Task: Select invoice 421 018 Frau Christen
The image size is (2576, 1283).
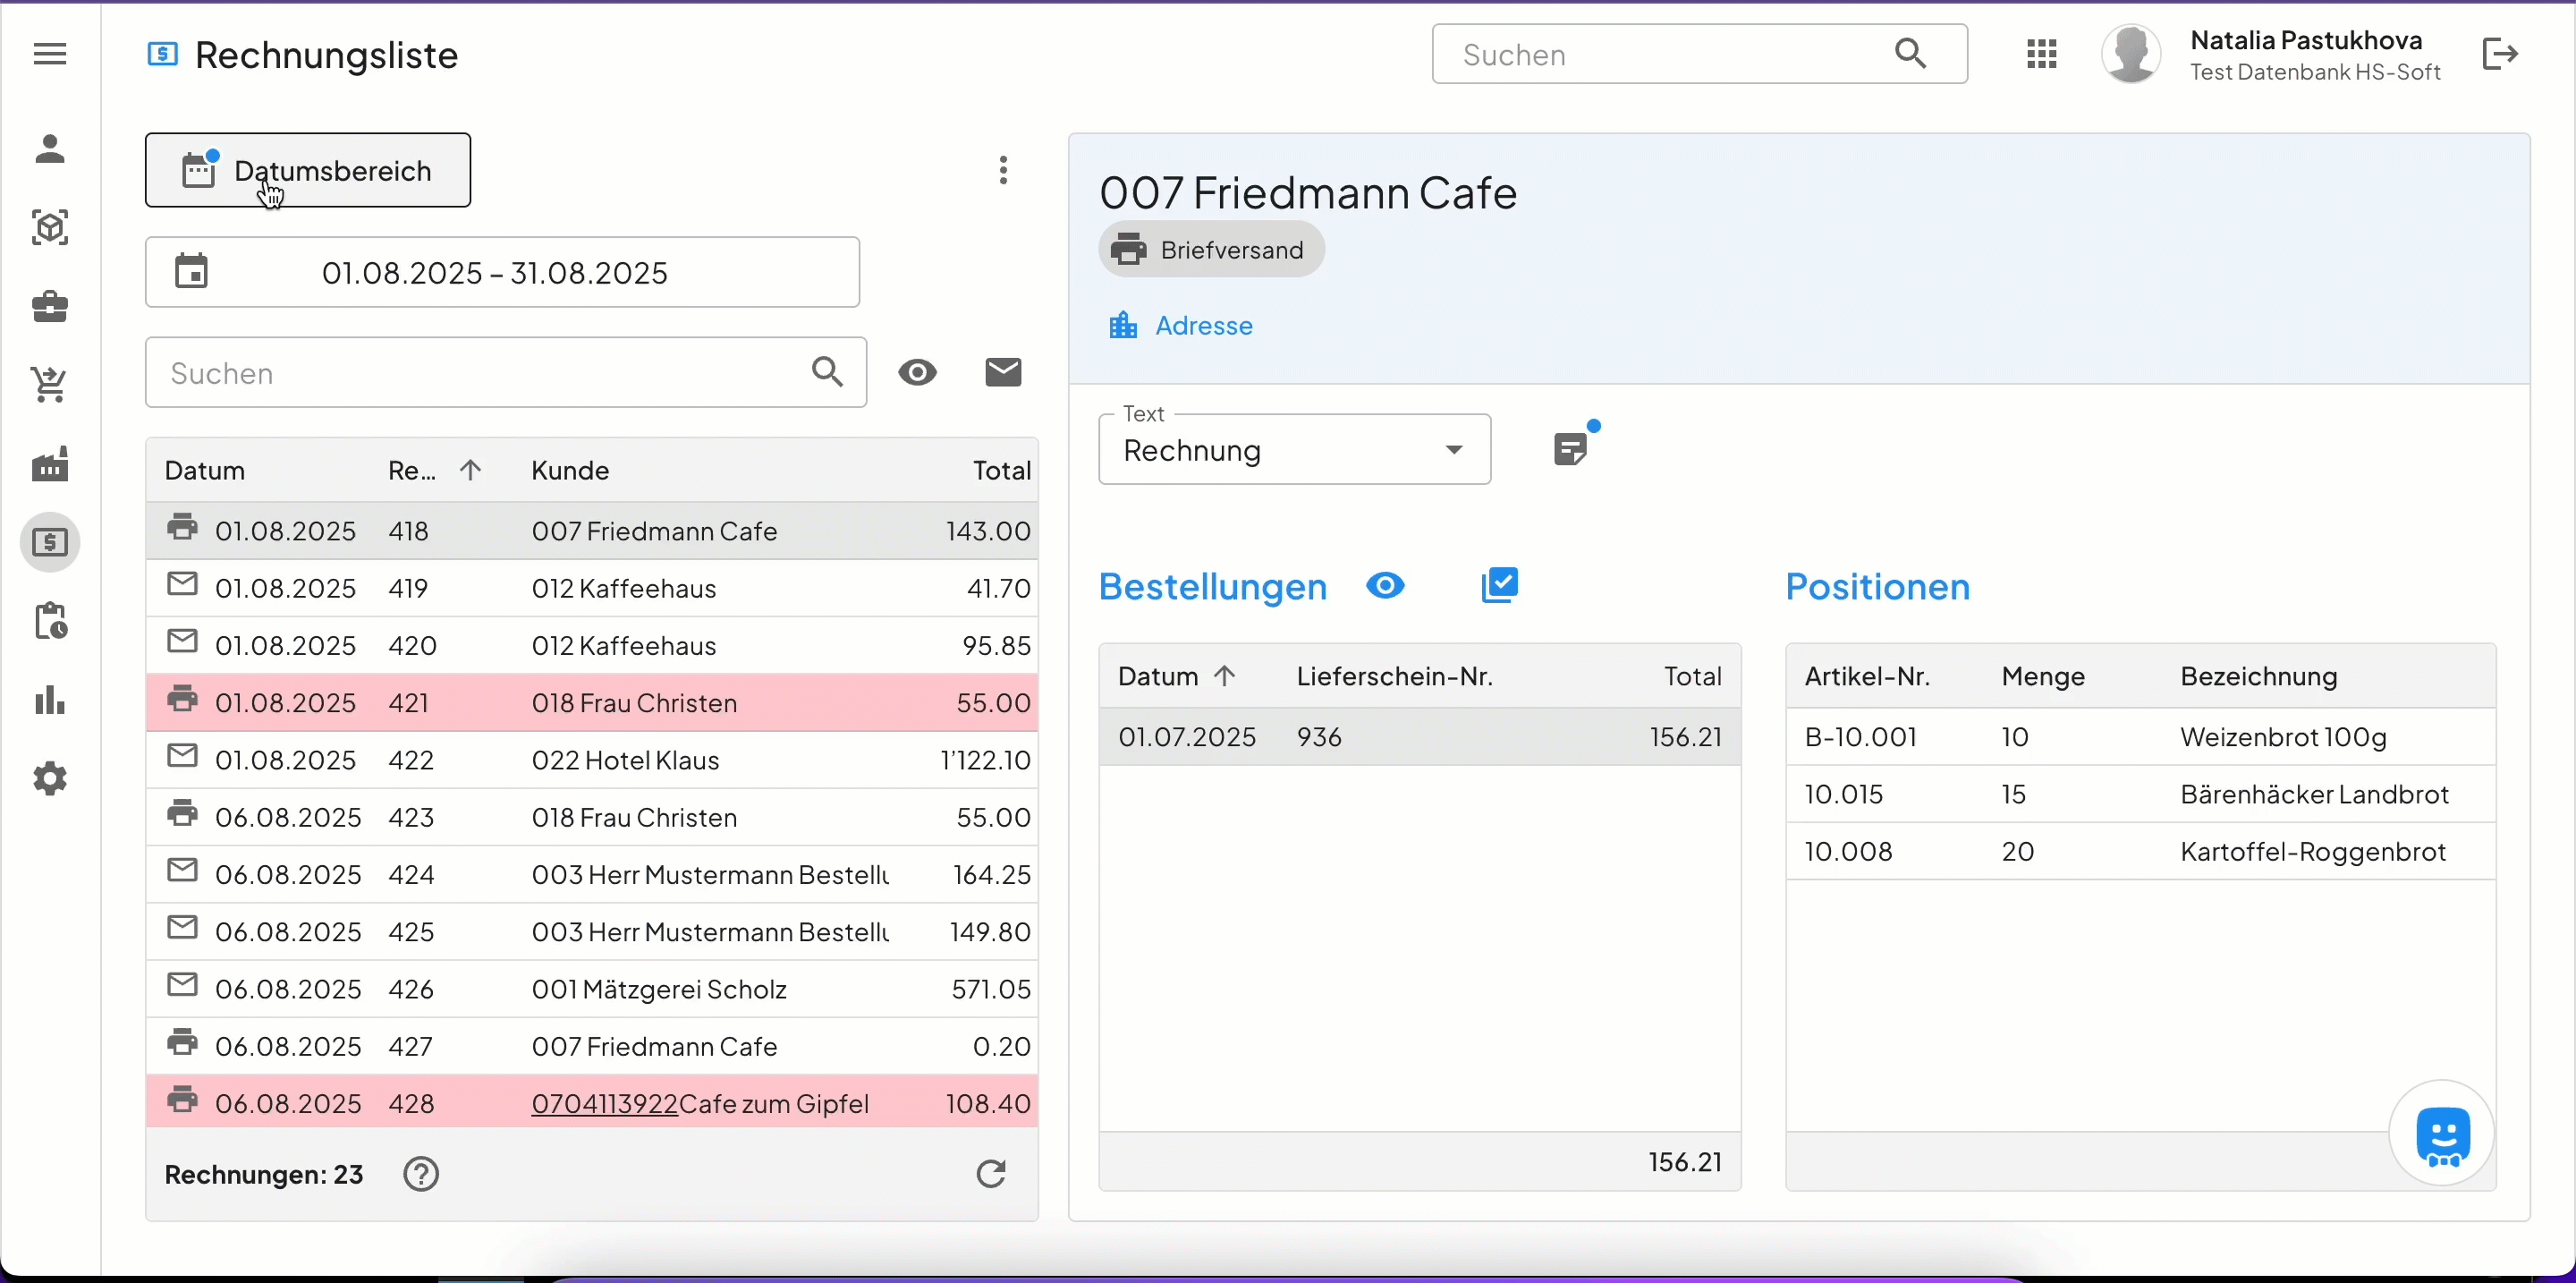Action: pos(592,703)
